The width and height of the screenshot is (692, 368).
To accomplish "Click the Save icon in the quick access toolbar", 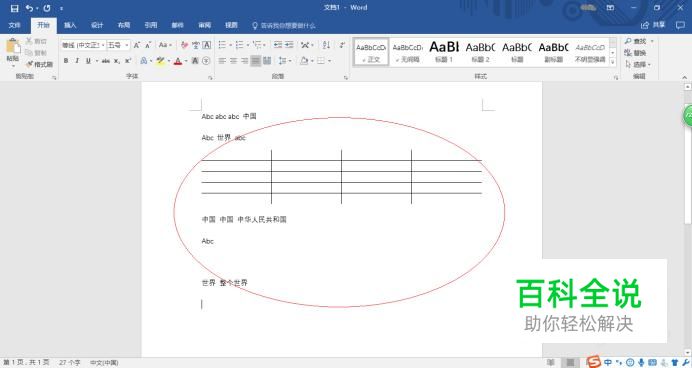I will click(15, 8).
